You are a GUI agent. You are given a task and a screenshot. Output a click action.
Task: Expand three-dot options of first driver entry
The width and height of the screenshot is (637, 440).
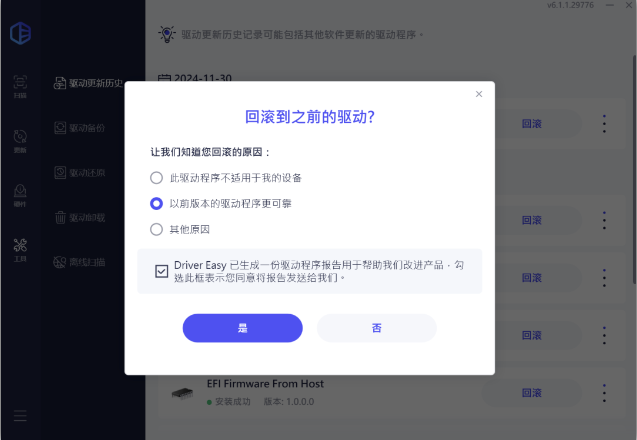coord(604,124)
